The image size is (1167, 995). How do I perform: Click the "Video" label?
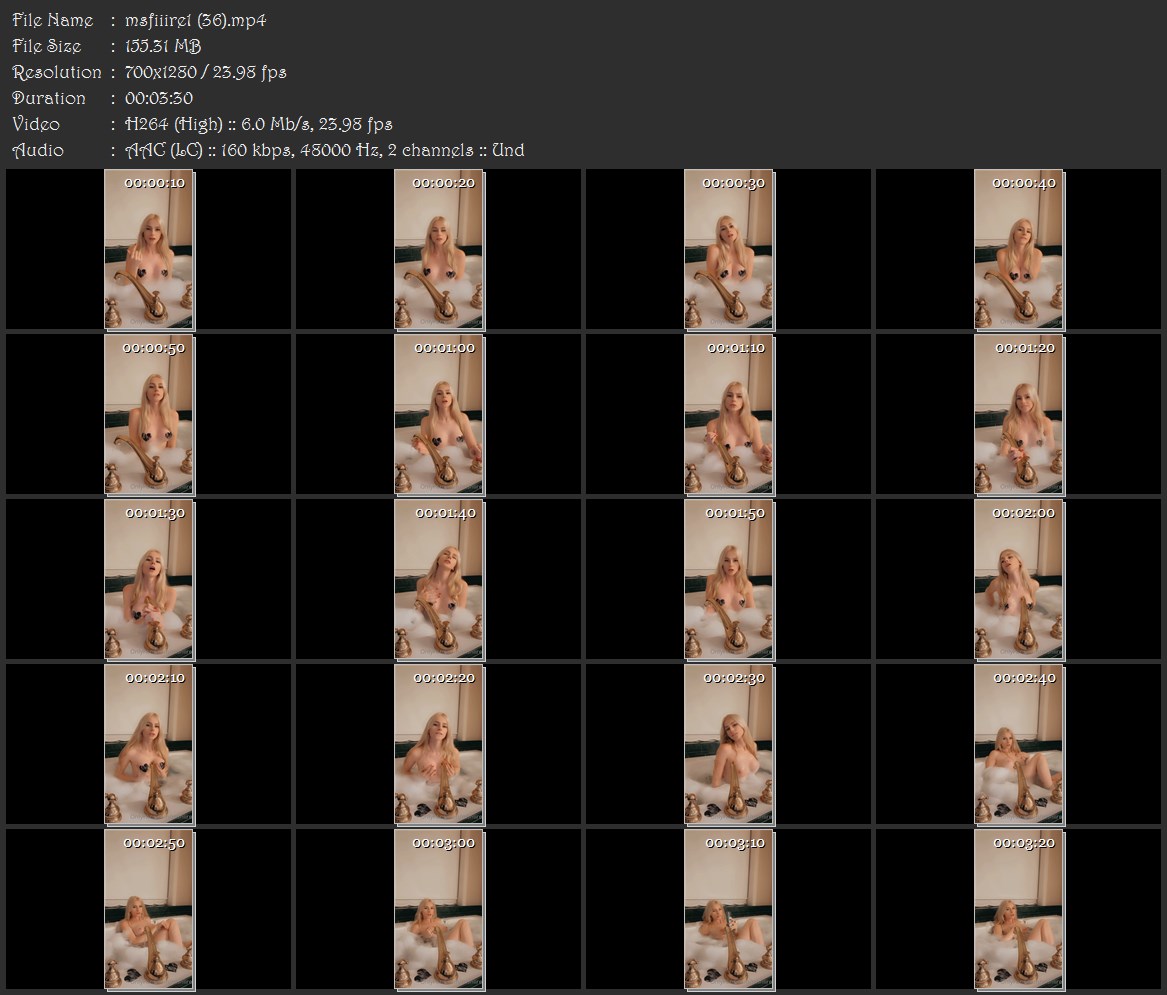[x=36, y=124]
